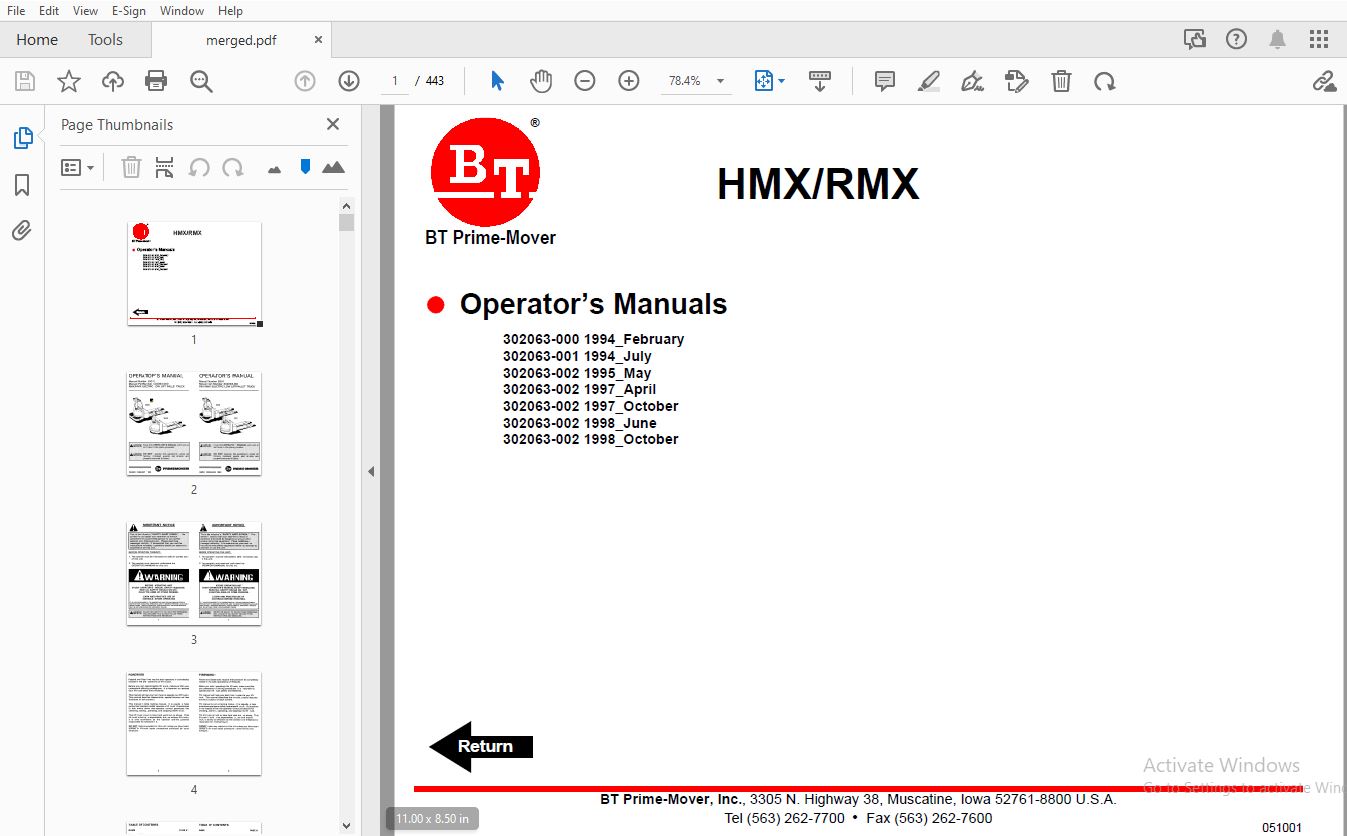Viewport: 1347px width, 836px height.
Task: Select page 4 thumbnail
Action: [x=194, y=723]
